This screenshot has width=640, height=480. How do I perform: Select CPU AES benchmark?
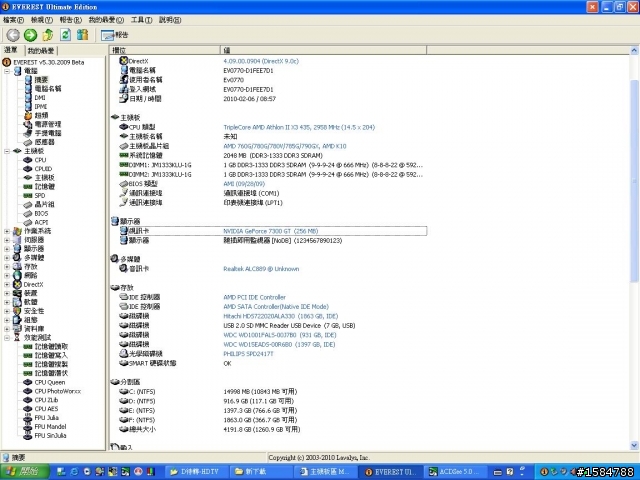(46, 409)
